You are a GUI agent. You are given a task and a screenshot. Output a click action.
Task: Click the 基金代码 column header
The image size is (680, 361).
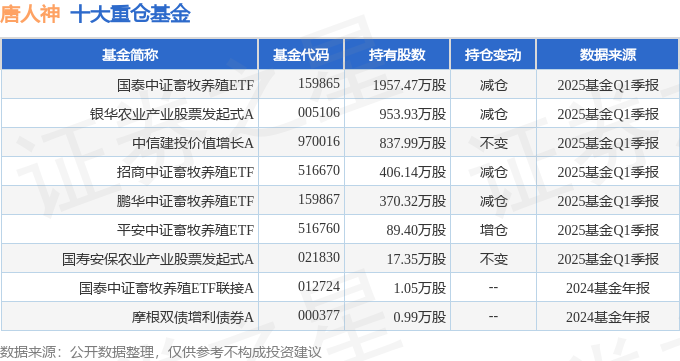(x=301, y=55)
